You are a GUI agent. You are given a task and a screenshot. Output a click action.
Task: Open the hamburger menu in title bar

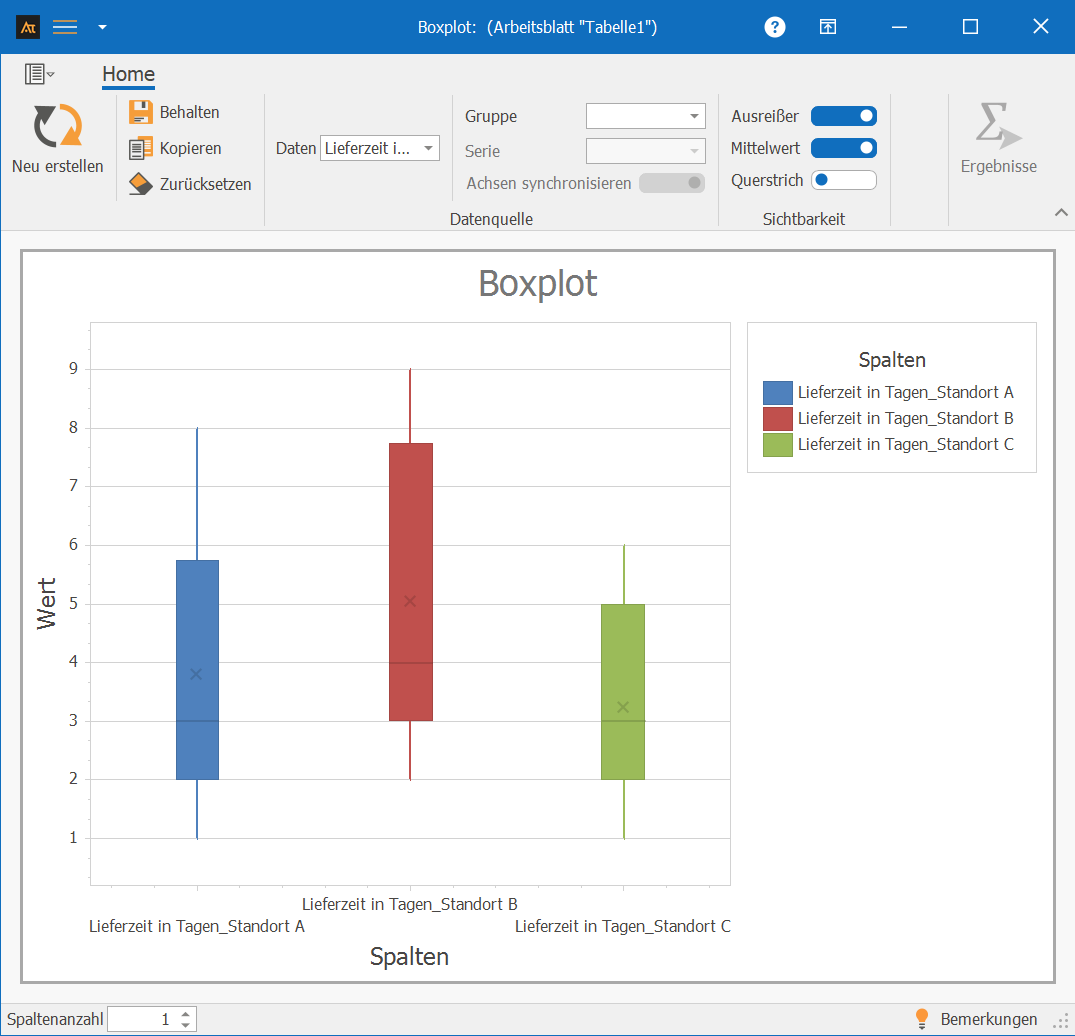(65, 27)
